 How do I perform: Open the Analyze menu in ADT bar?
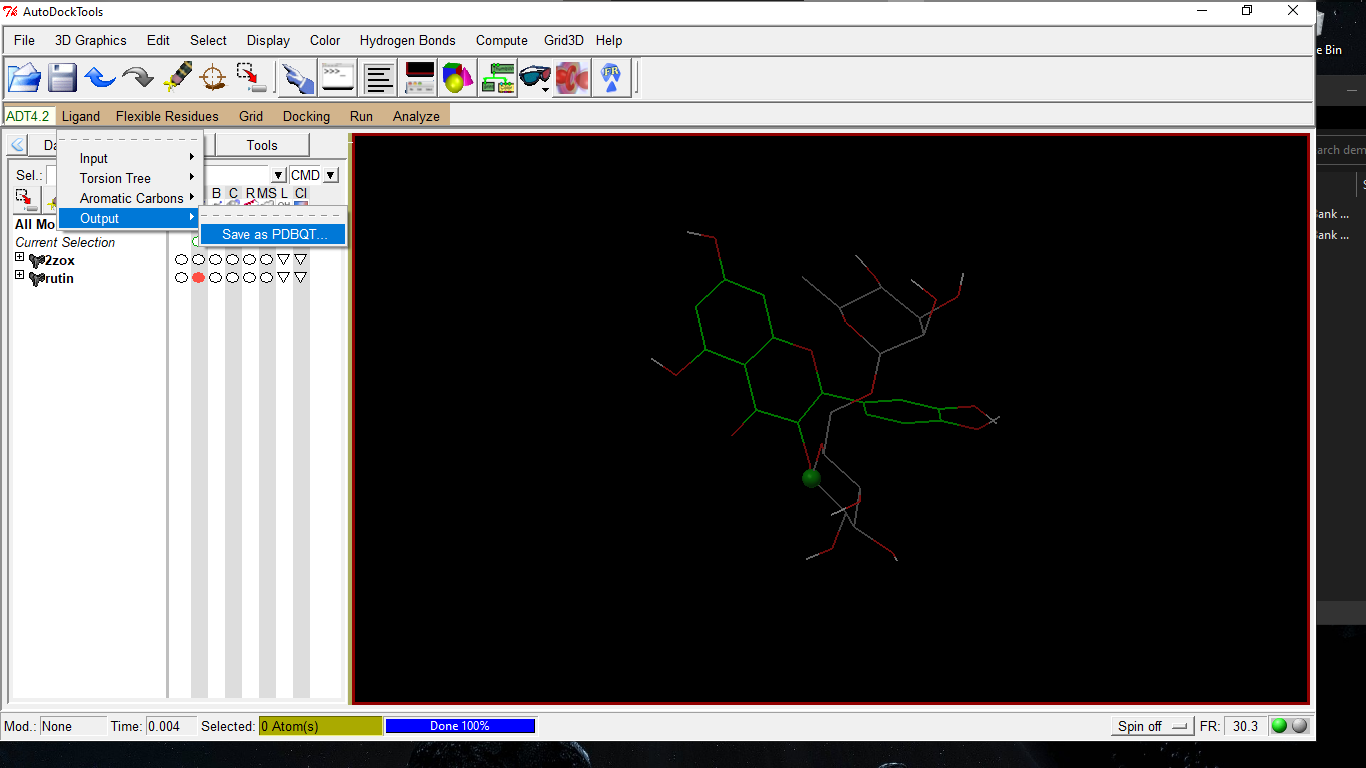point(416,116)
